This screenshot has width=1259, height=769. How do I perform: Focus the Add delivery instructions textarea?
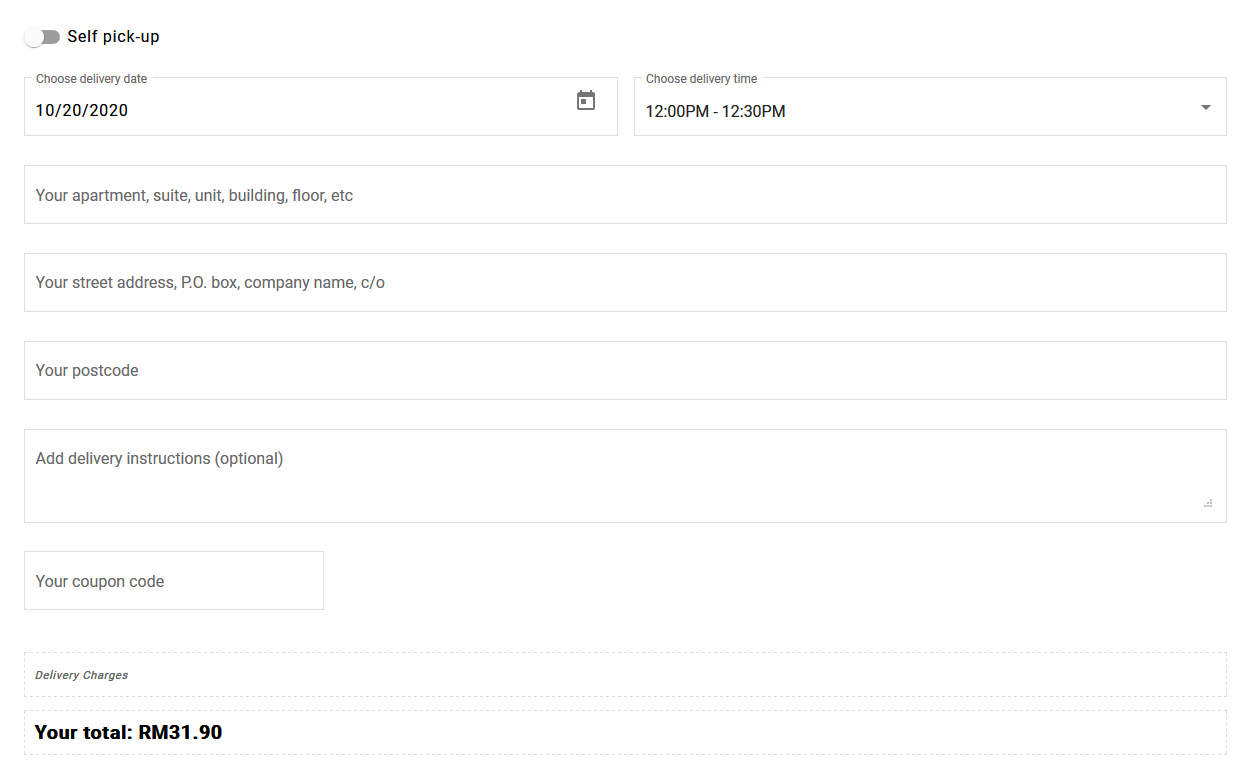pos(625,476)
